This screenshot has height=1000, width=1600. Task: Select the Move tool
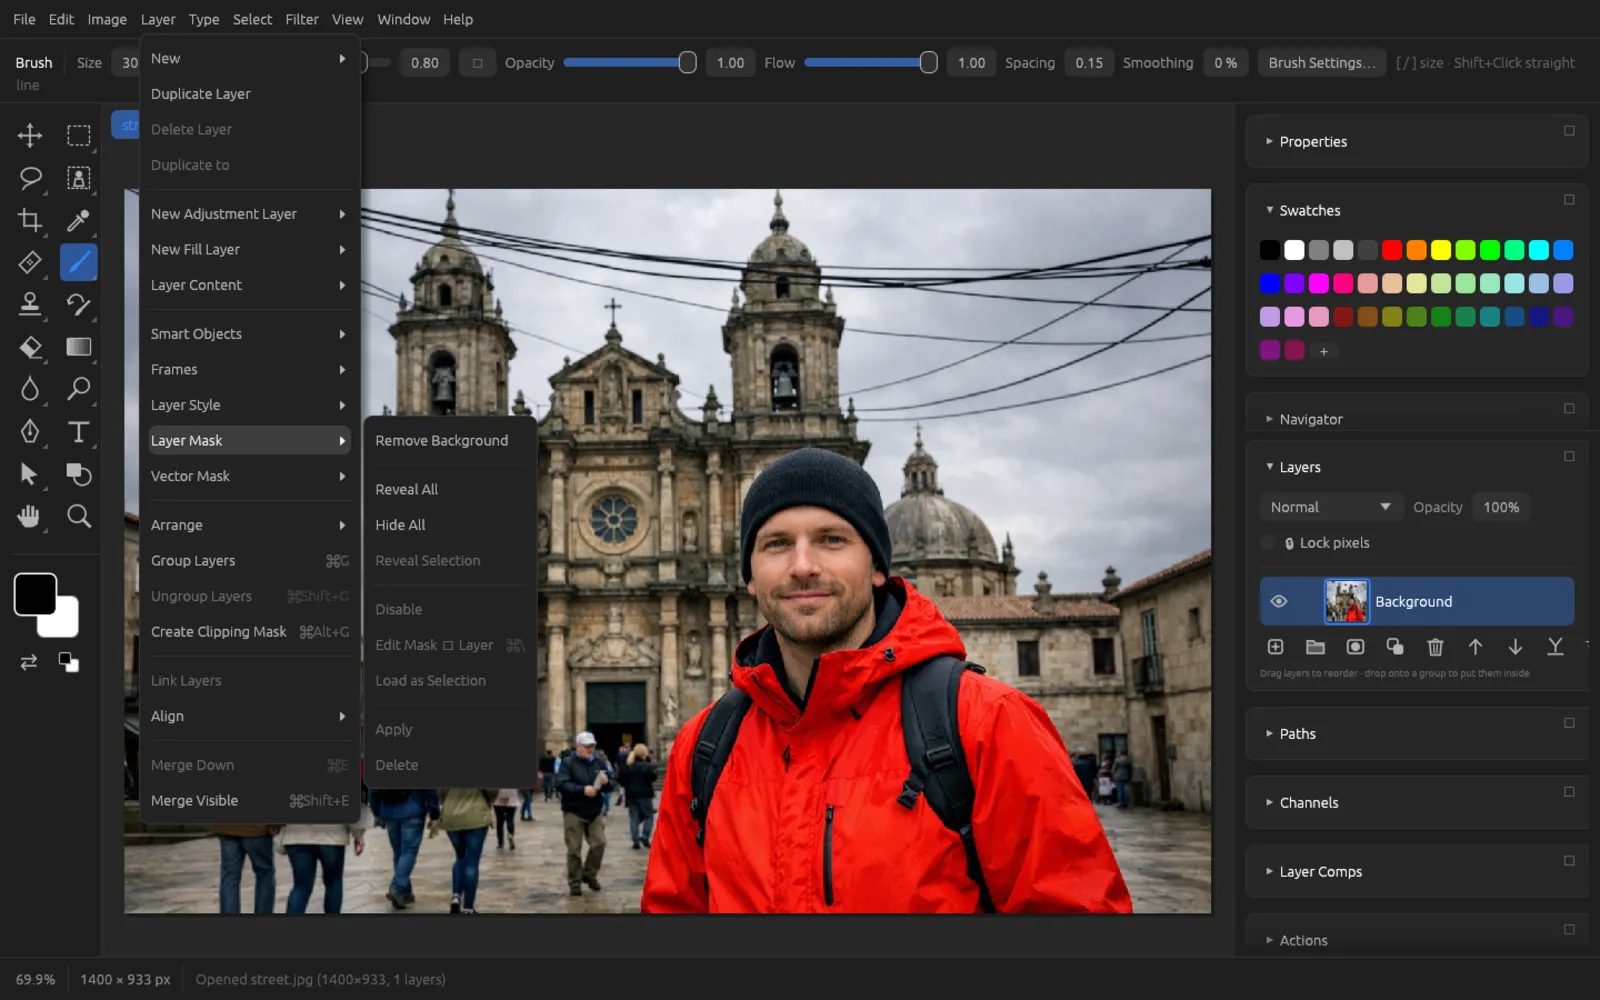coord(30,135)
